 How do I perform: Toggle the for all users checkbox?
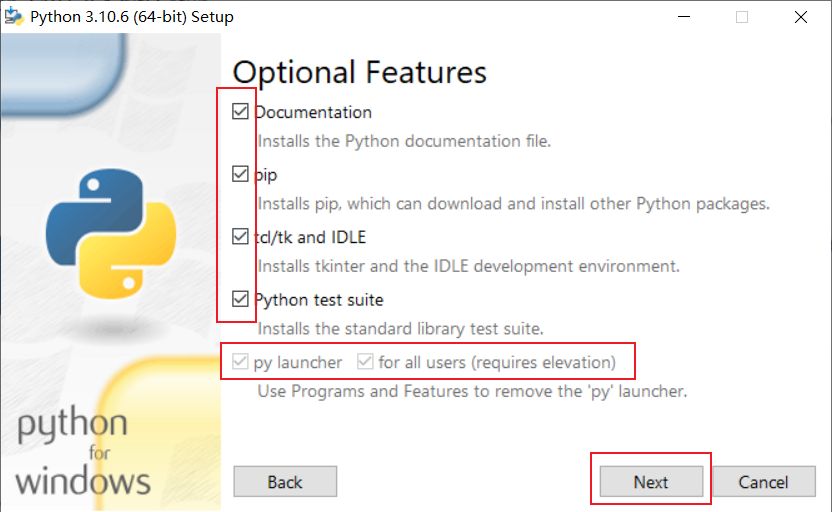pyautogui.click(x=365, y=362)
